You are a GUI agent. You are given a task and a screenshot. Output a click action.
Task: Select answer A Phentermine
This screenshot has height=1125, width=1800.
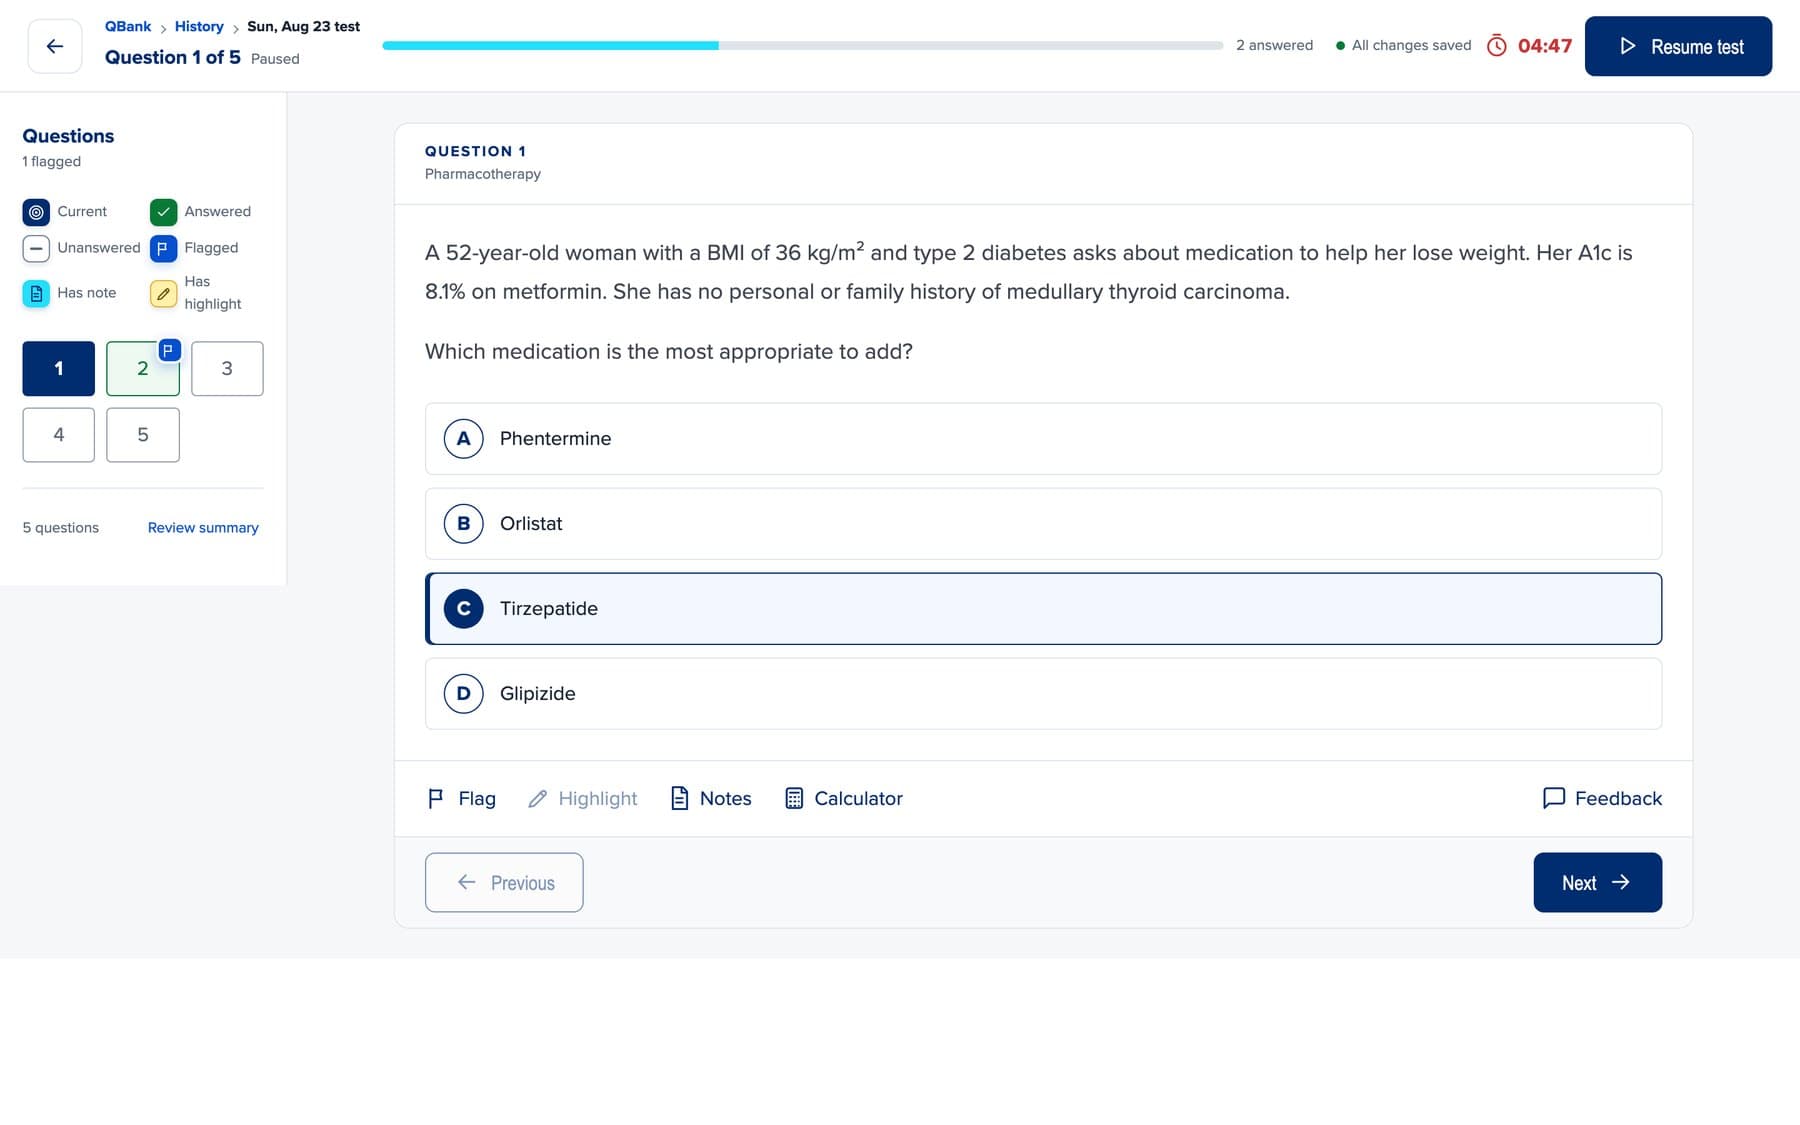(1043, 439)
